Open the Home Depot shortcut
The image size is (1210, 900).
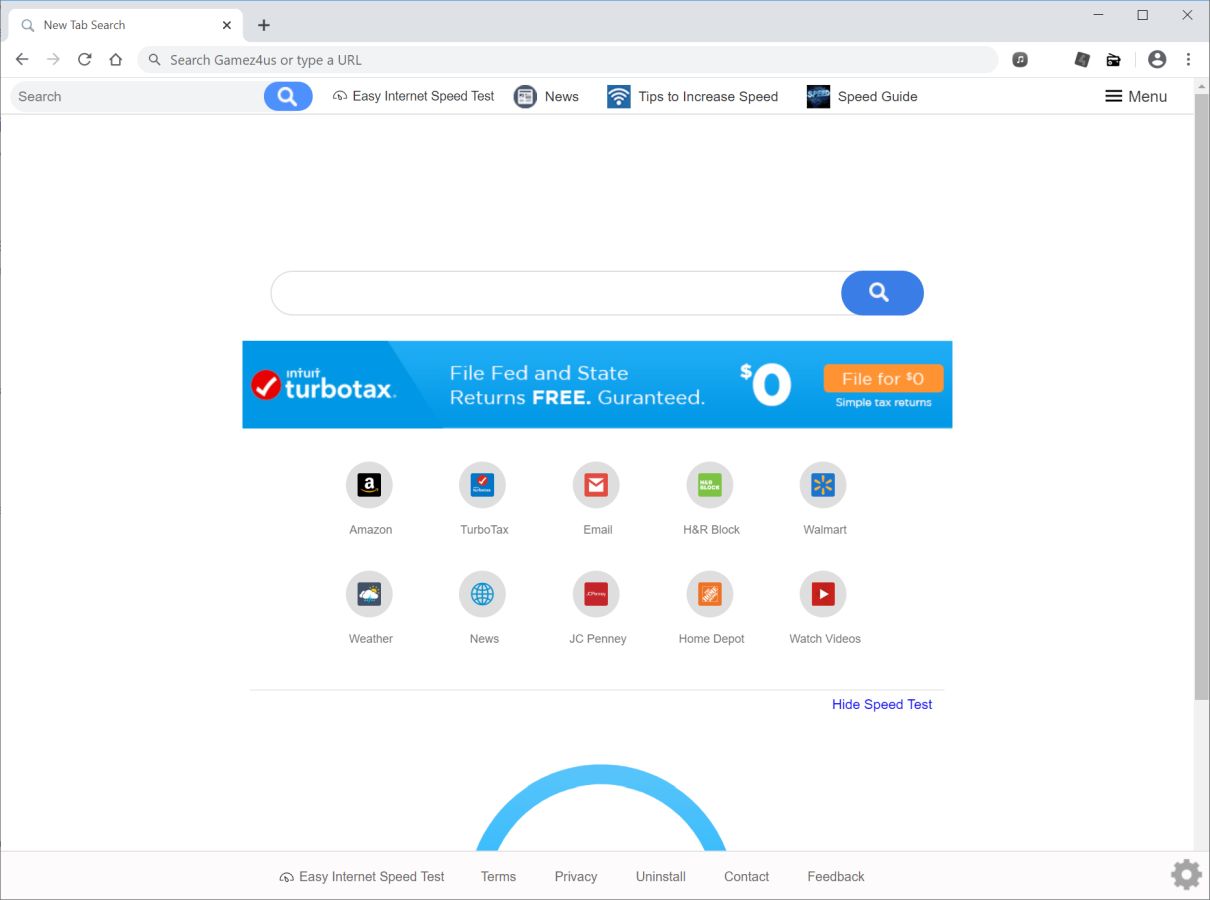click(x=710, y=593)
